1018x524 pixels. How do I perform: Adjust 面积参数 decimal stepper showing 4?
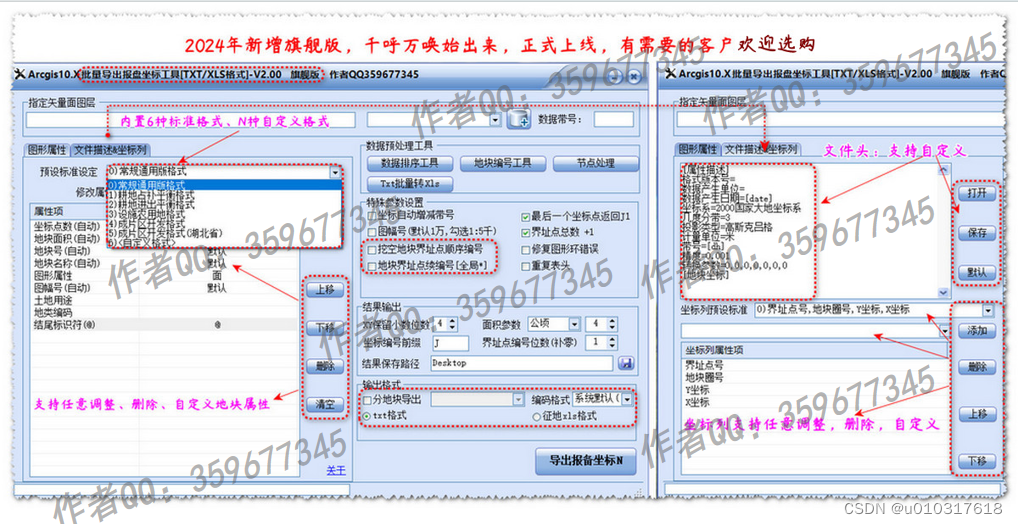612,323
